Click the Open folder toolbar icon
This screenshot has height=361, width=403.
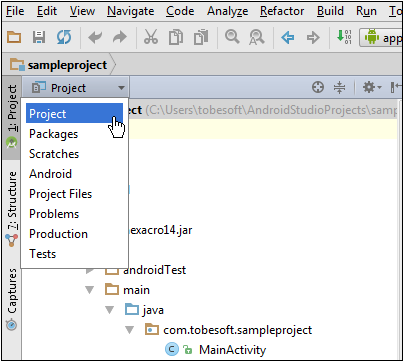(14, 37)
